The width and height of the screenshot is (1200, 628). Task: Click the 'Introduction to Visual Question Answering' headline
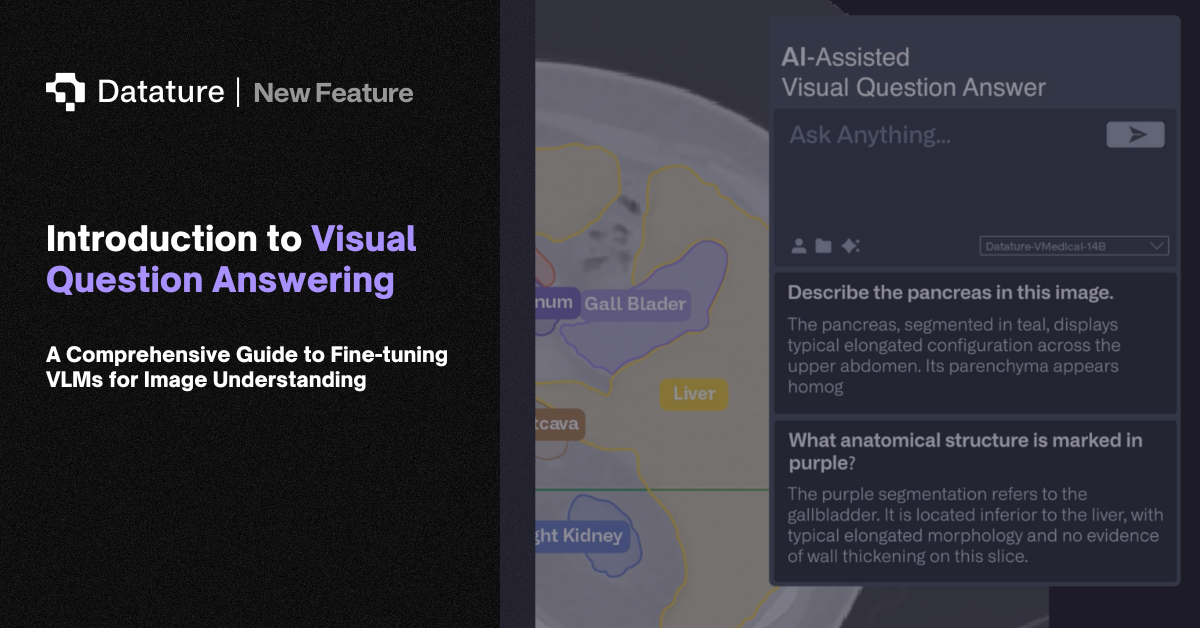[x=232, y=259]
